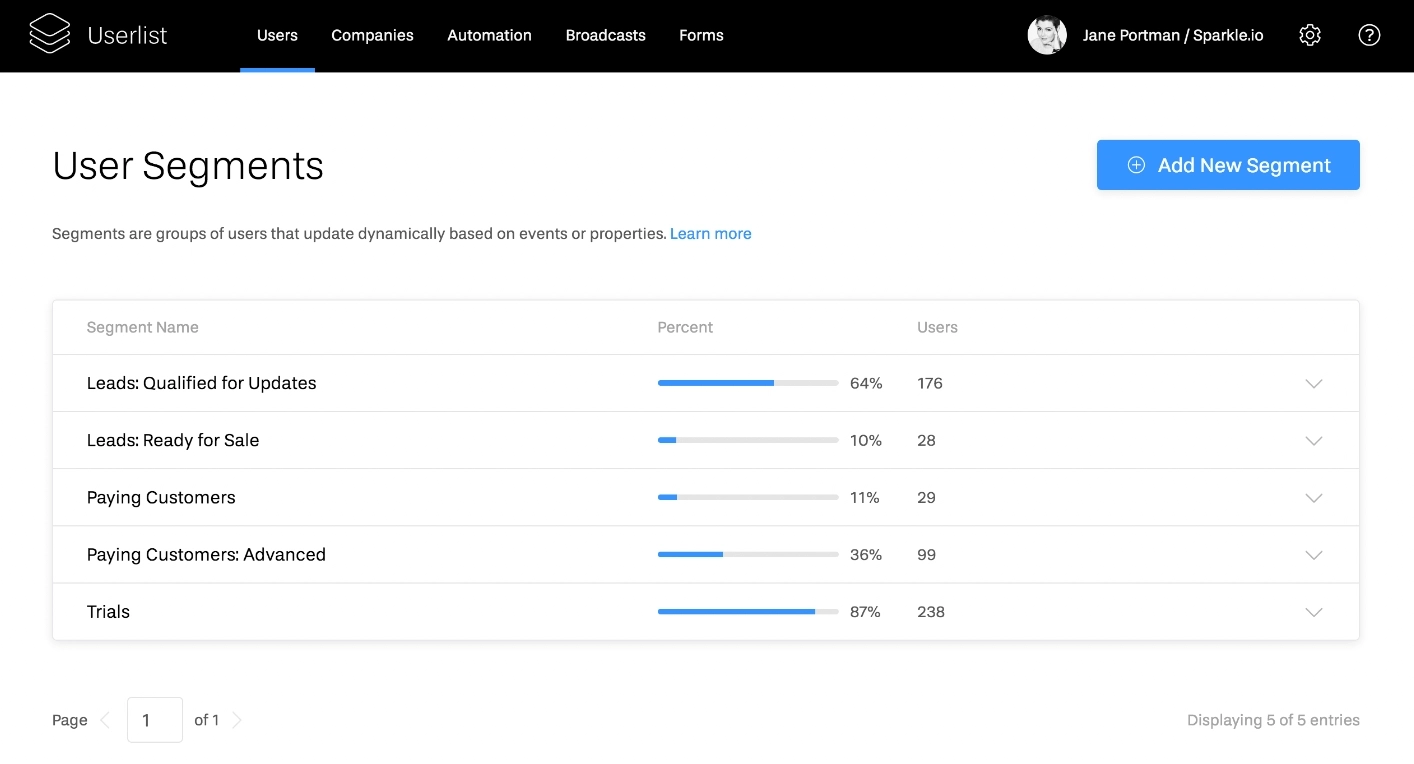
Task: Open the Learn more link
Action: click(711, 233)
